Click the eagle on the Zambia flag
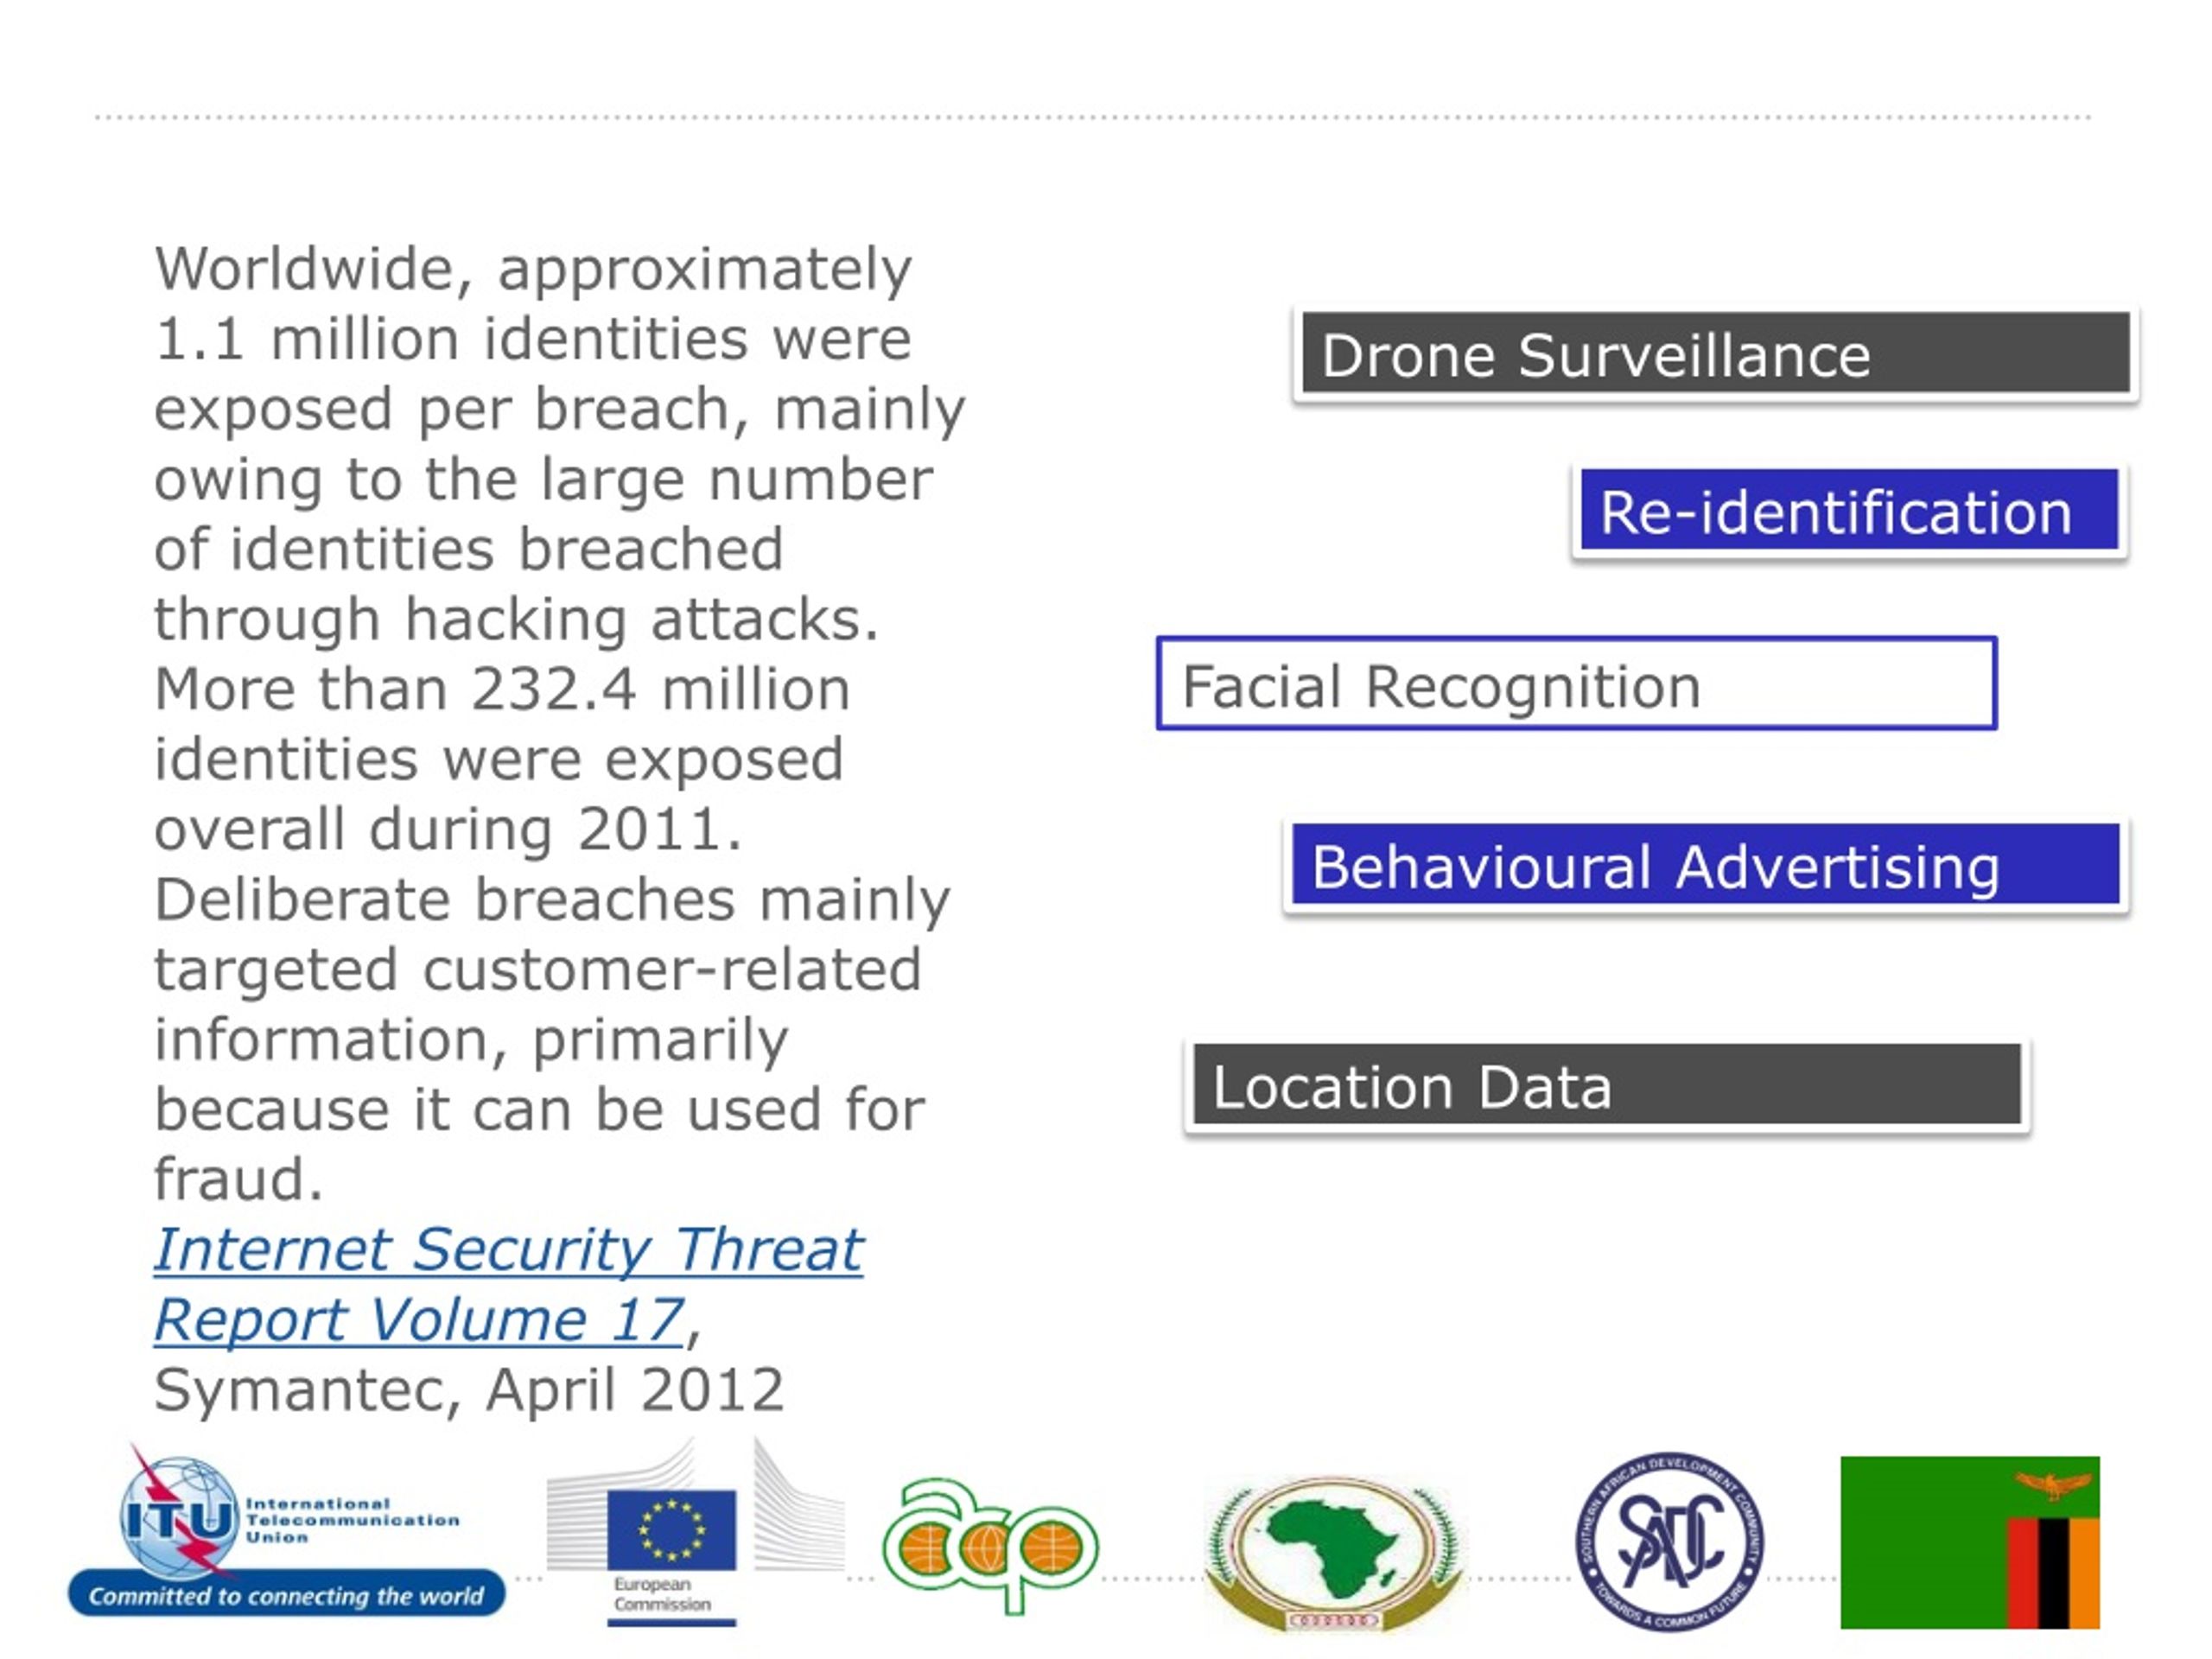The image size is (2212, 1659). point(2052,1484)
